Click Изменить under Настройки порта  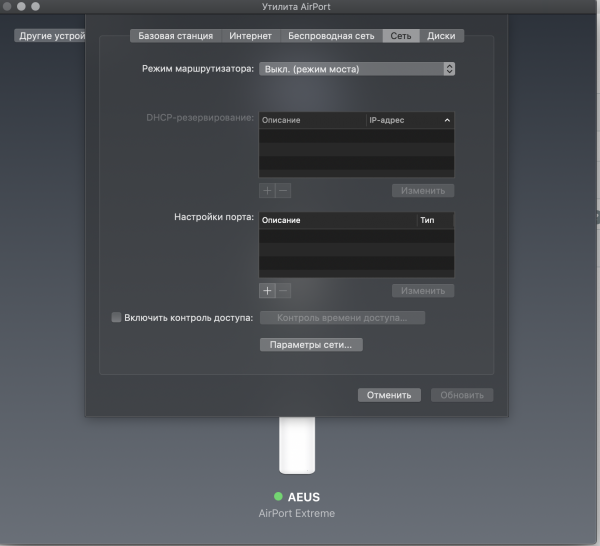point(423,291)
